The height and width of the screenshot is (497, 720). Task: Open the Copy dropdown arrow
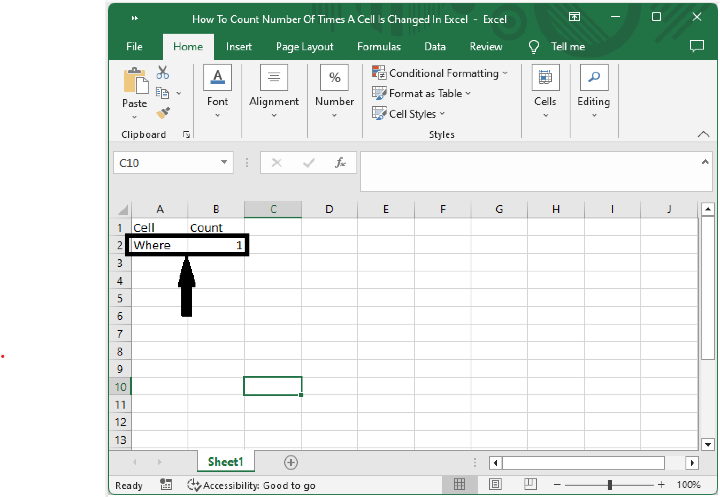click(179, 93)
